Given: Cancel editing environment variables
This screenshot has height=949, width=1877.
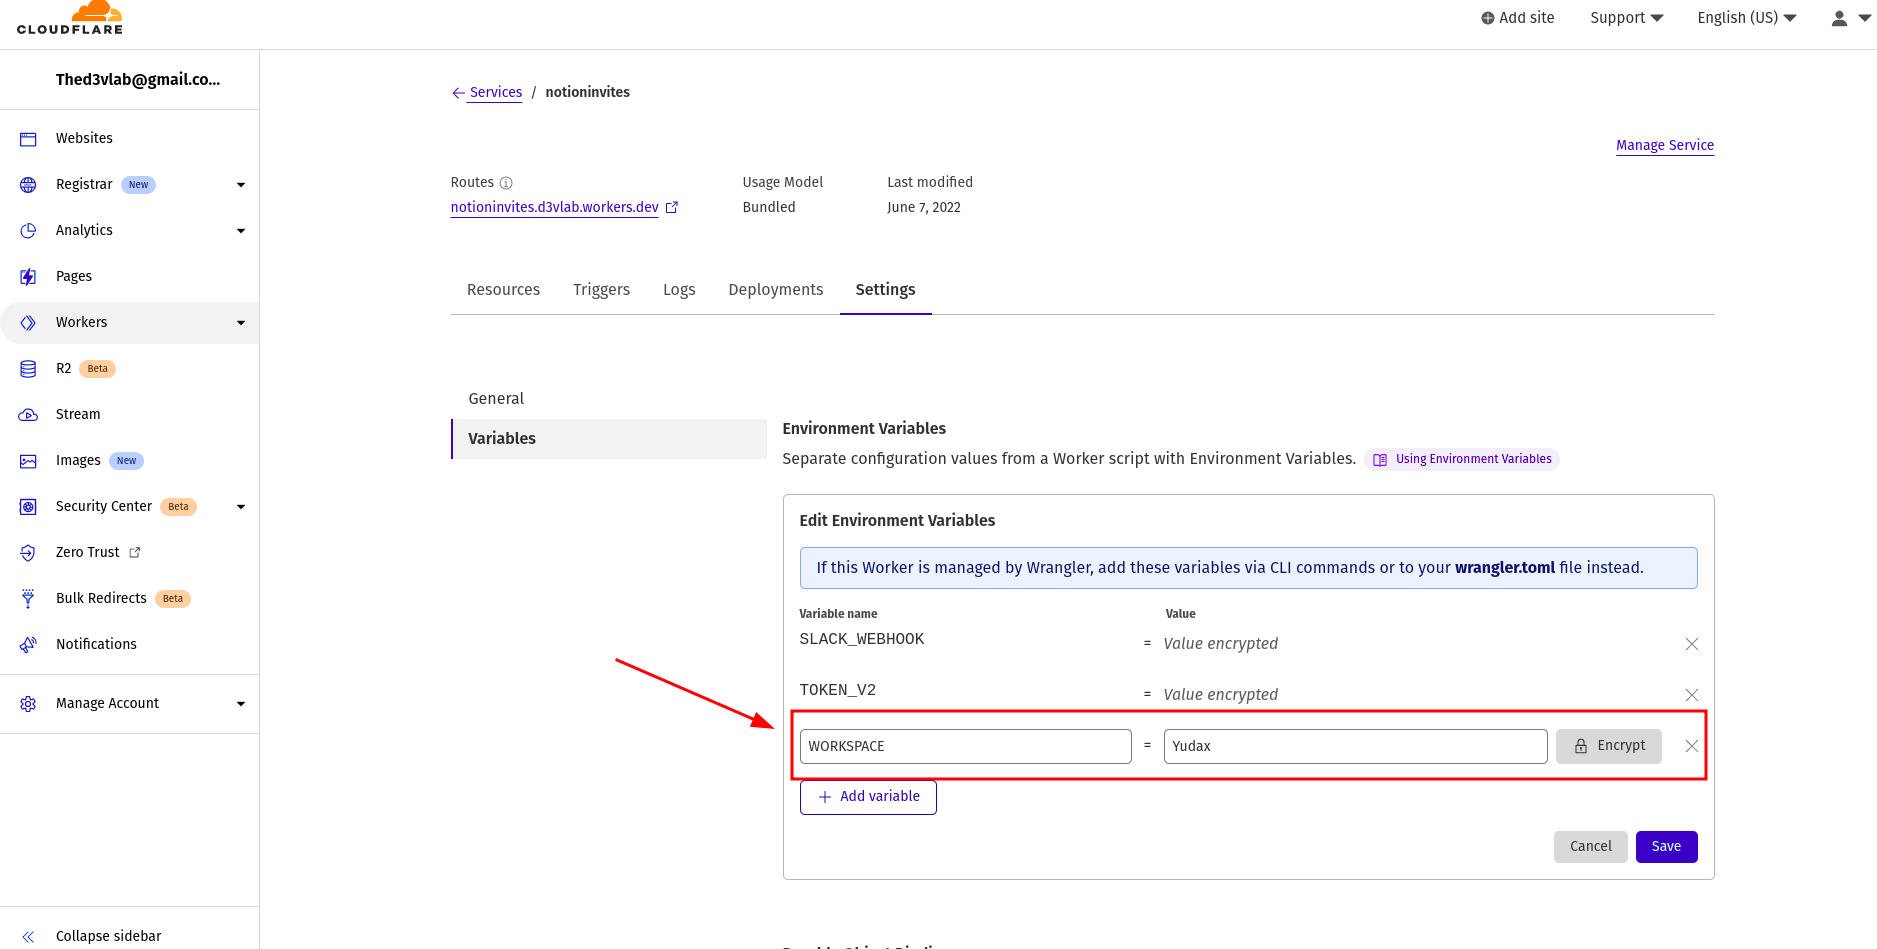Looking at the screenshot, I should (1591, 847).
